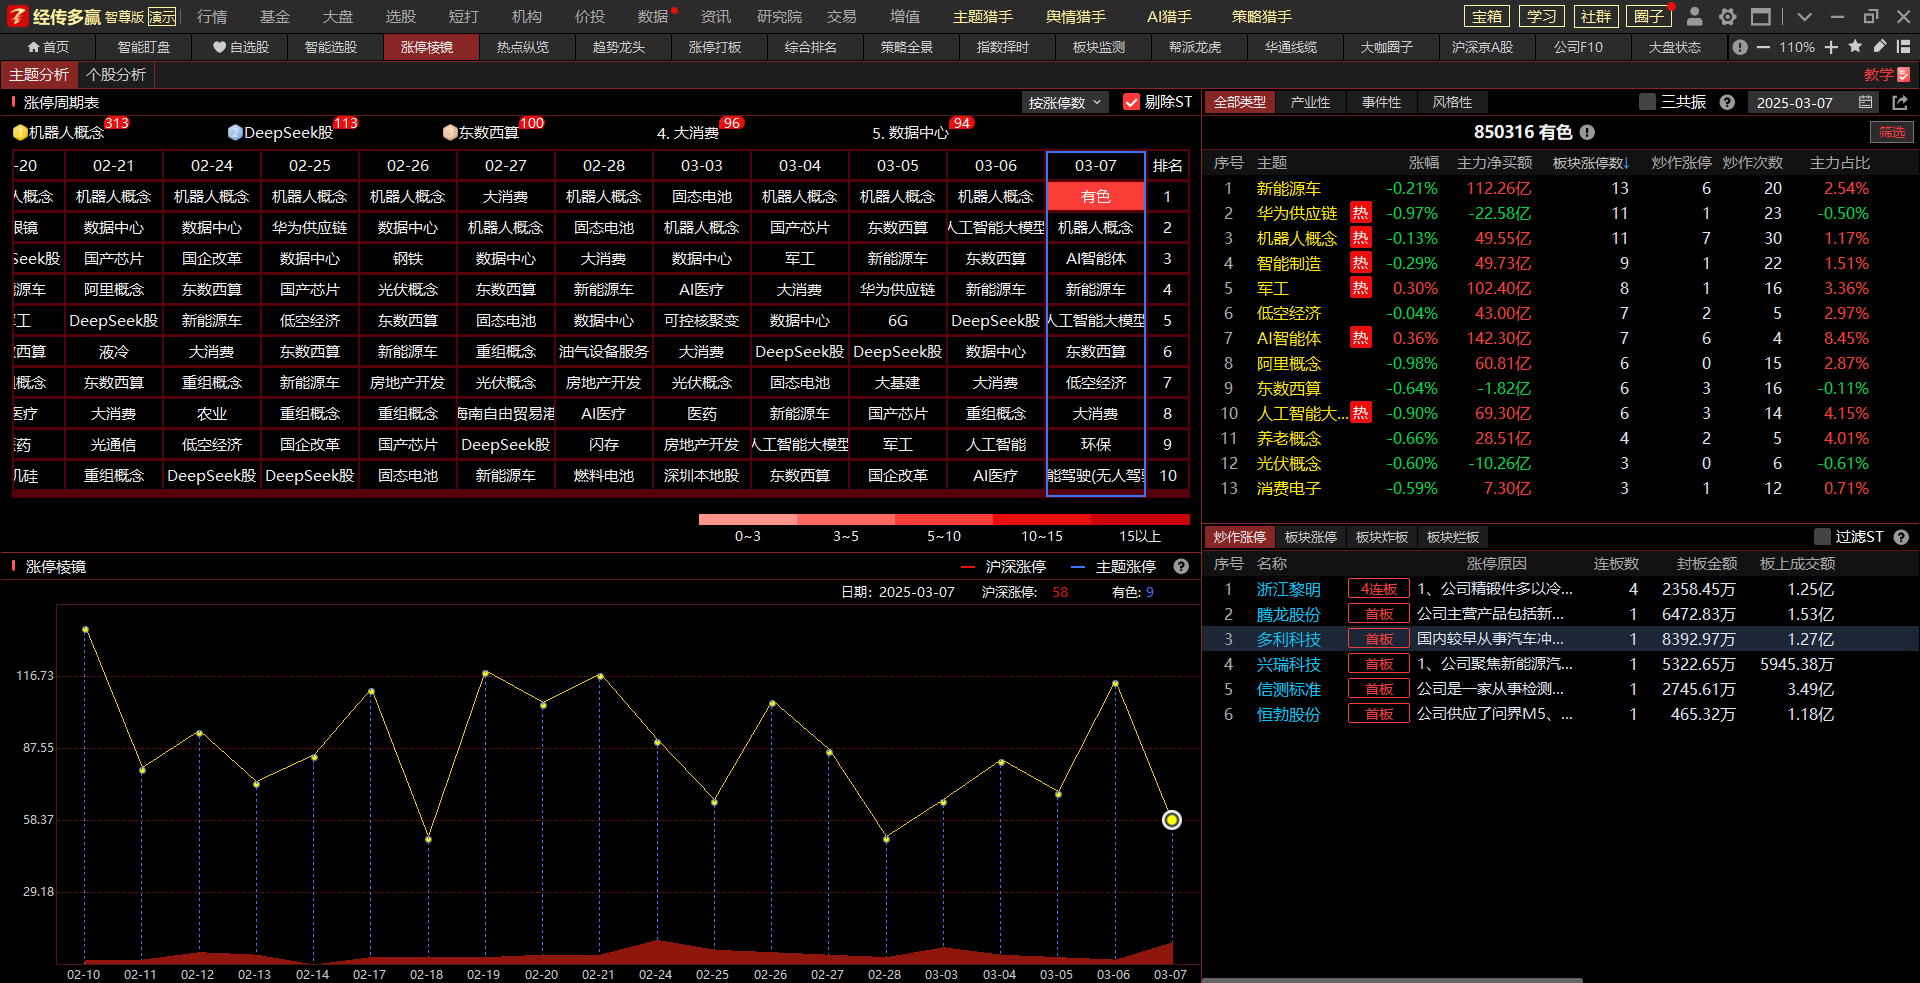
Task: Click the window layout icon in title bar
Action: [1760, 16]
